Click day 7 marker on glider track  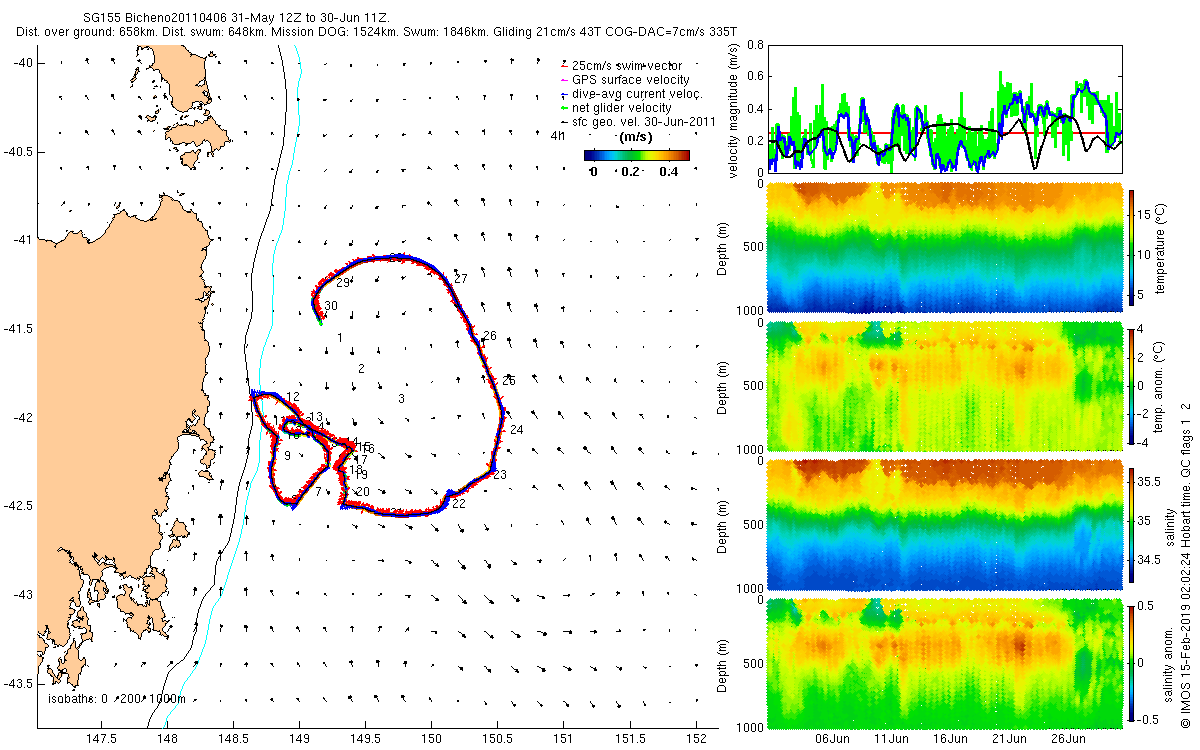coord(318,492)
